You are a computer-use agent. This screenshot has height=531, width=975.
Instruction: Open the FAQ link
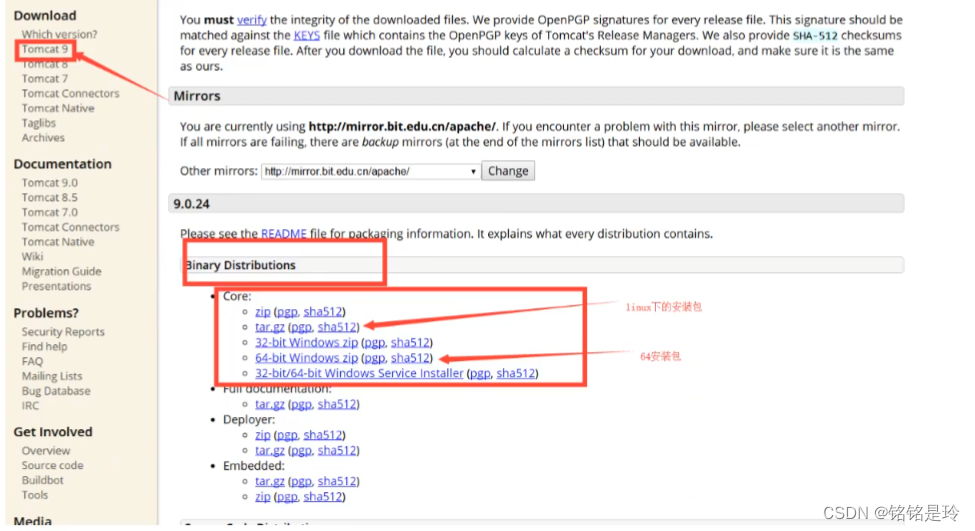pyautogui.click(x=32, y=362)
